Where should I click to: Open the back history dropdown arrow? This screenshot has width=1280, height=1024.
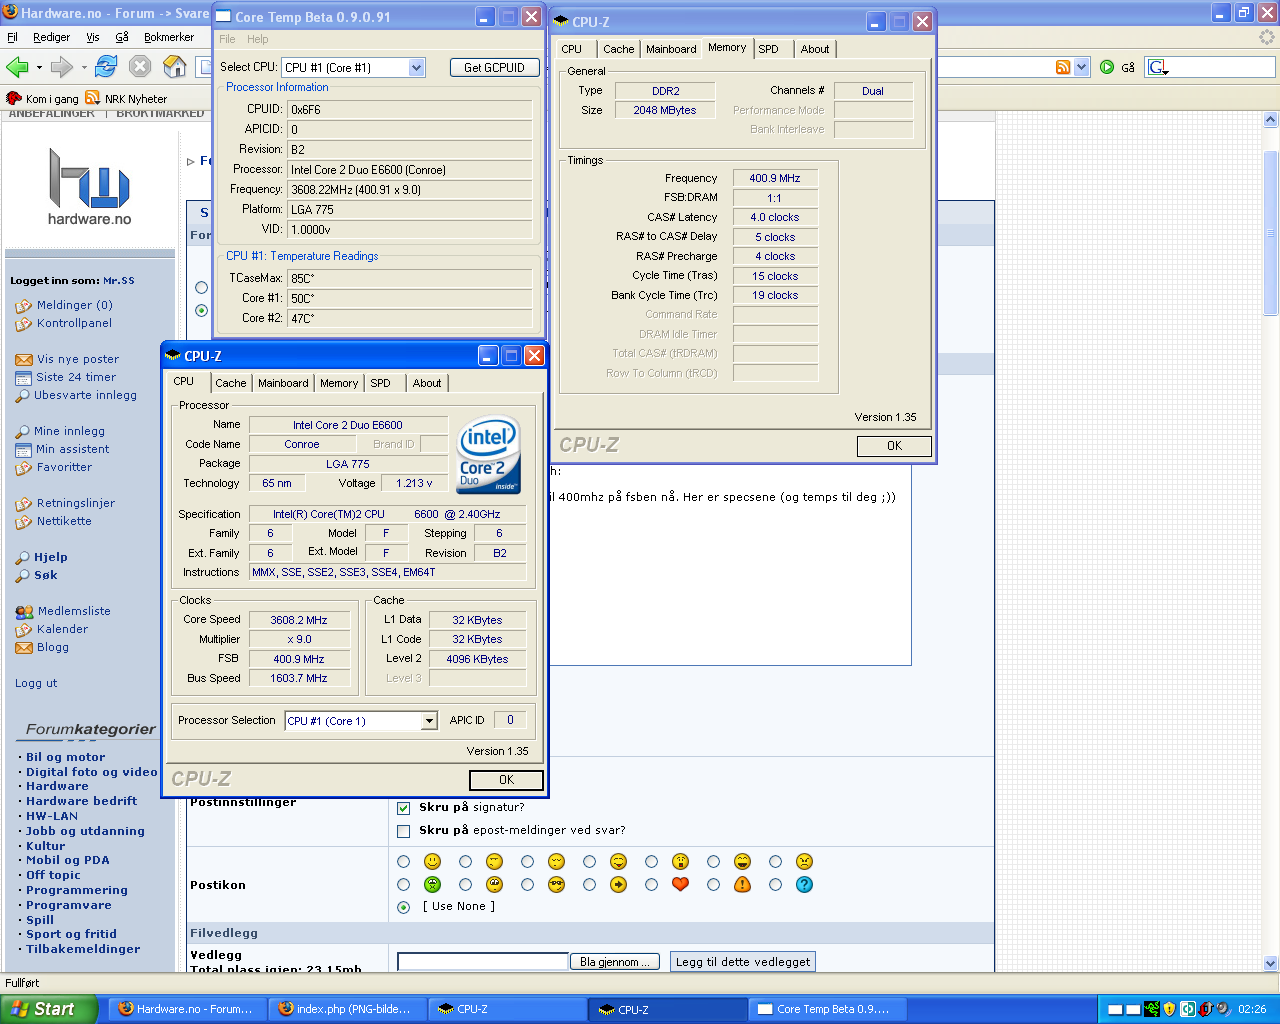click(39, 68)
